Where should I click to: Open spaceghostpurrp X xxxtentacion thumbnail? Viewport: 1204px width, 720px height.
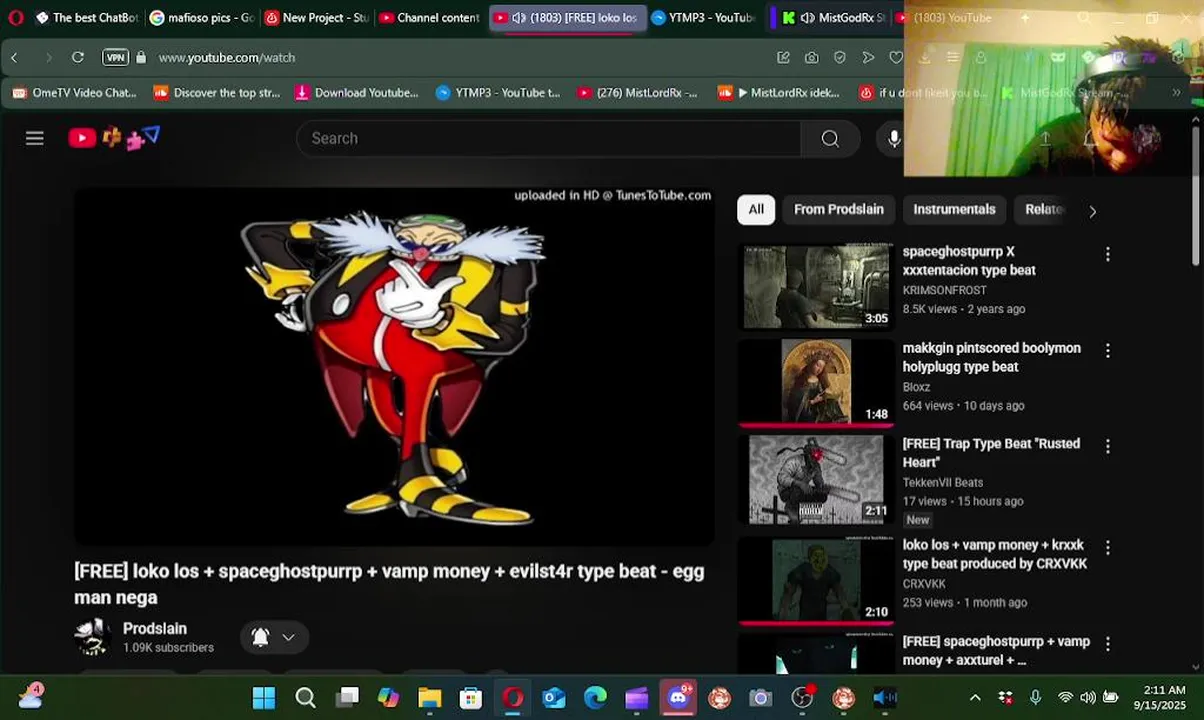tap(816, 286)
